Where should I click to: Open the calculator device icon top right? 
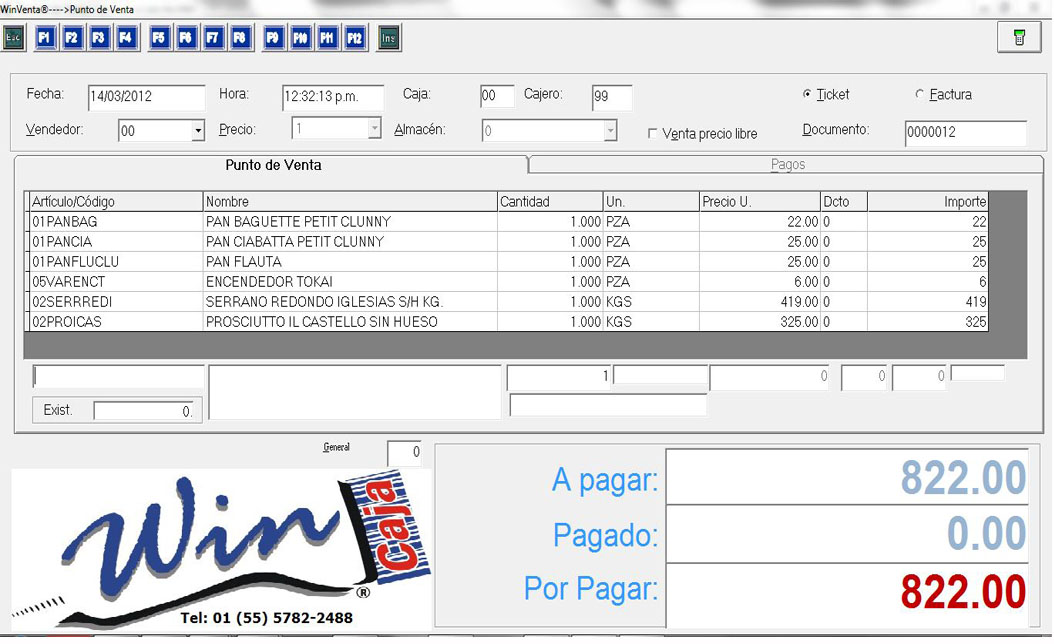(1018, 37)
